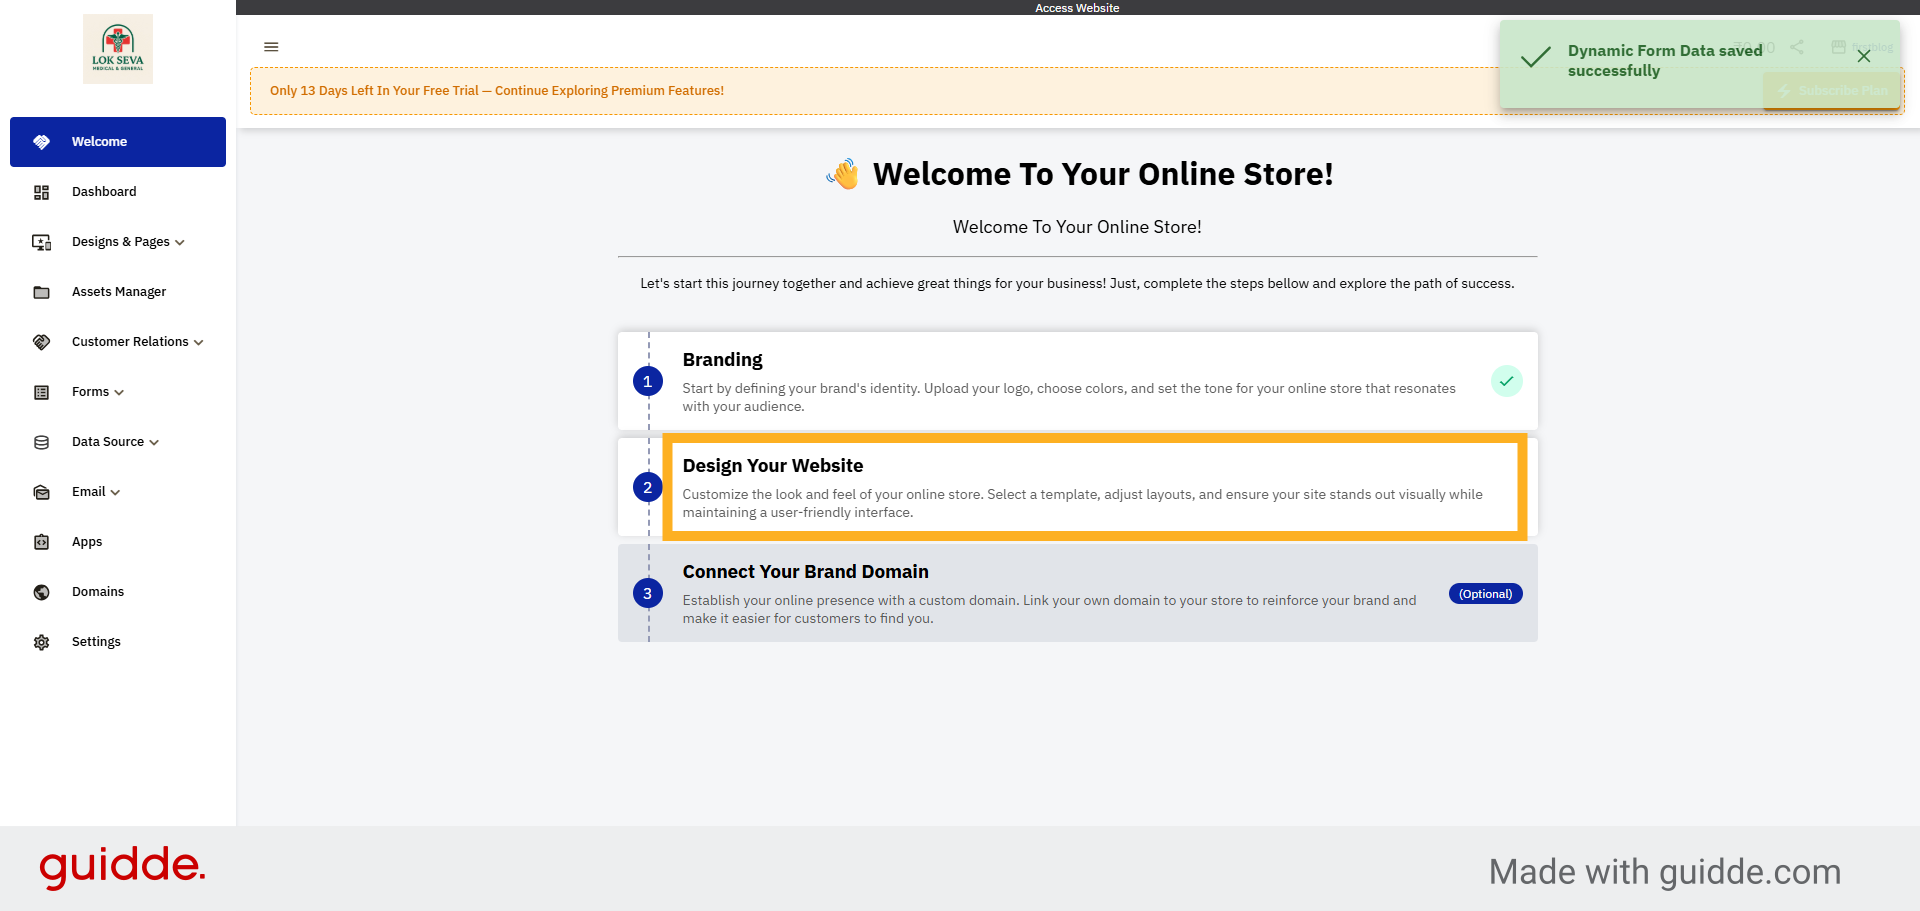Open Domains via the globe icon
This screenshot has height=911, width=1920.
41,592
